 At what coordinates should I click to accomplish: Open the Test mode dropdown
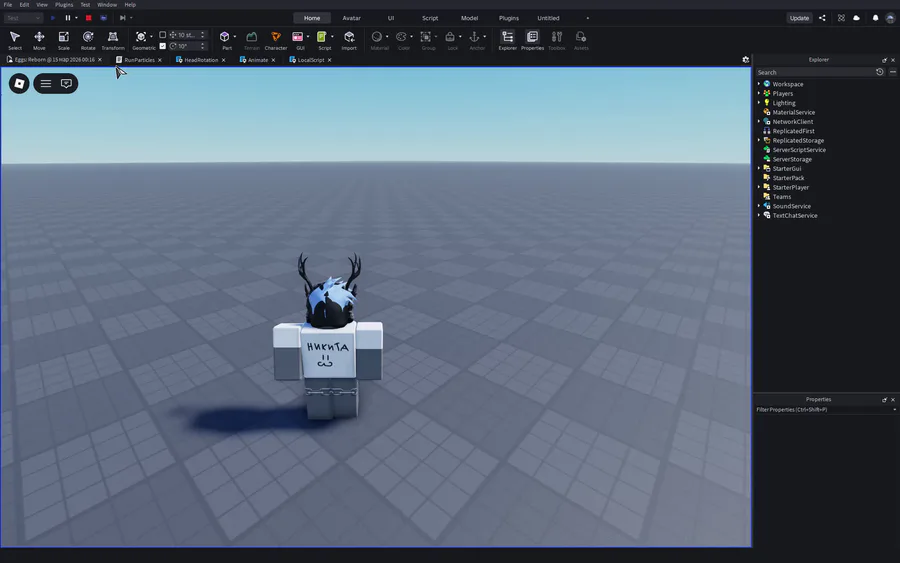[x=24, y=18]
